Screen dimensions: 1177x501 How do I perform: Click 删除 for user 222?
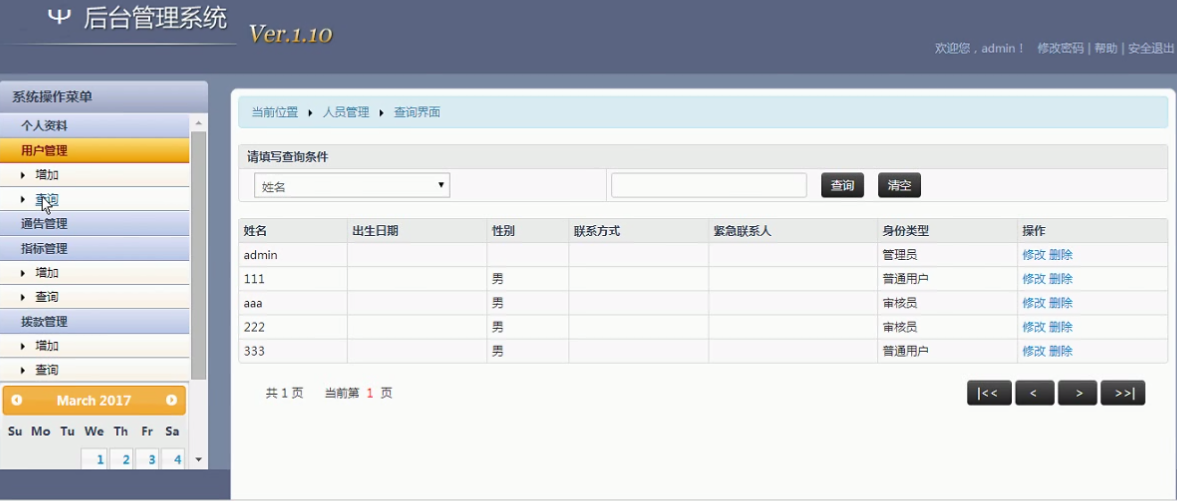tap(1061, 327)
